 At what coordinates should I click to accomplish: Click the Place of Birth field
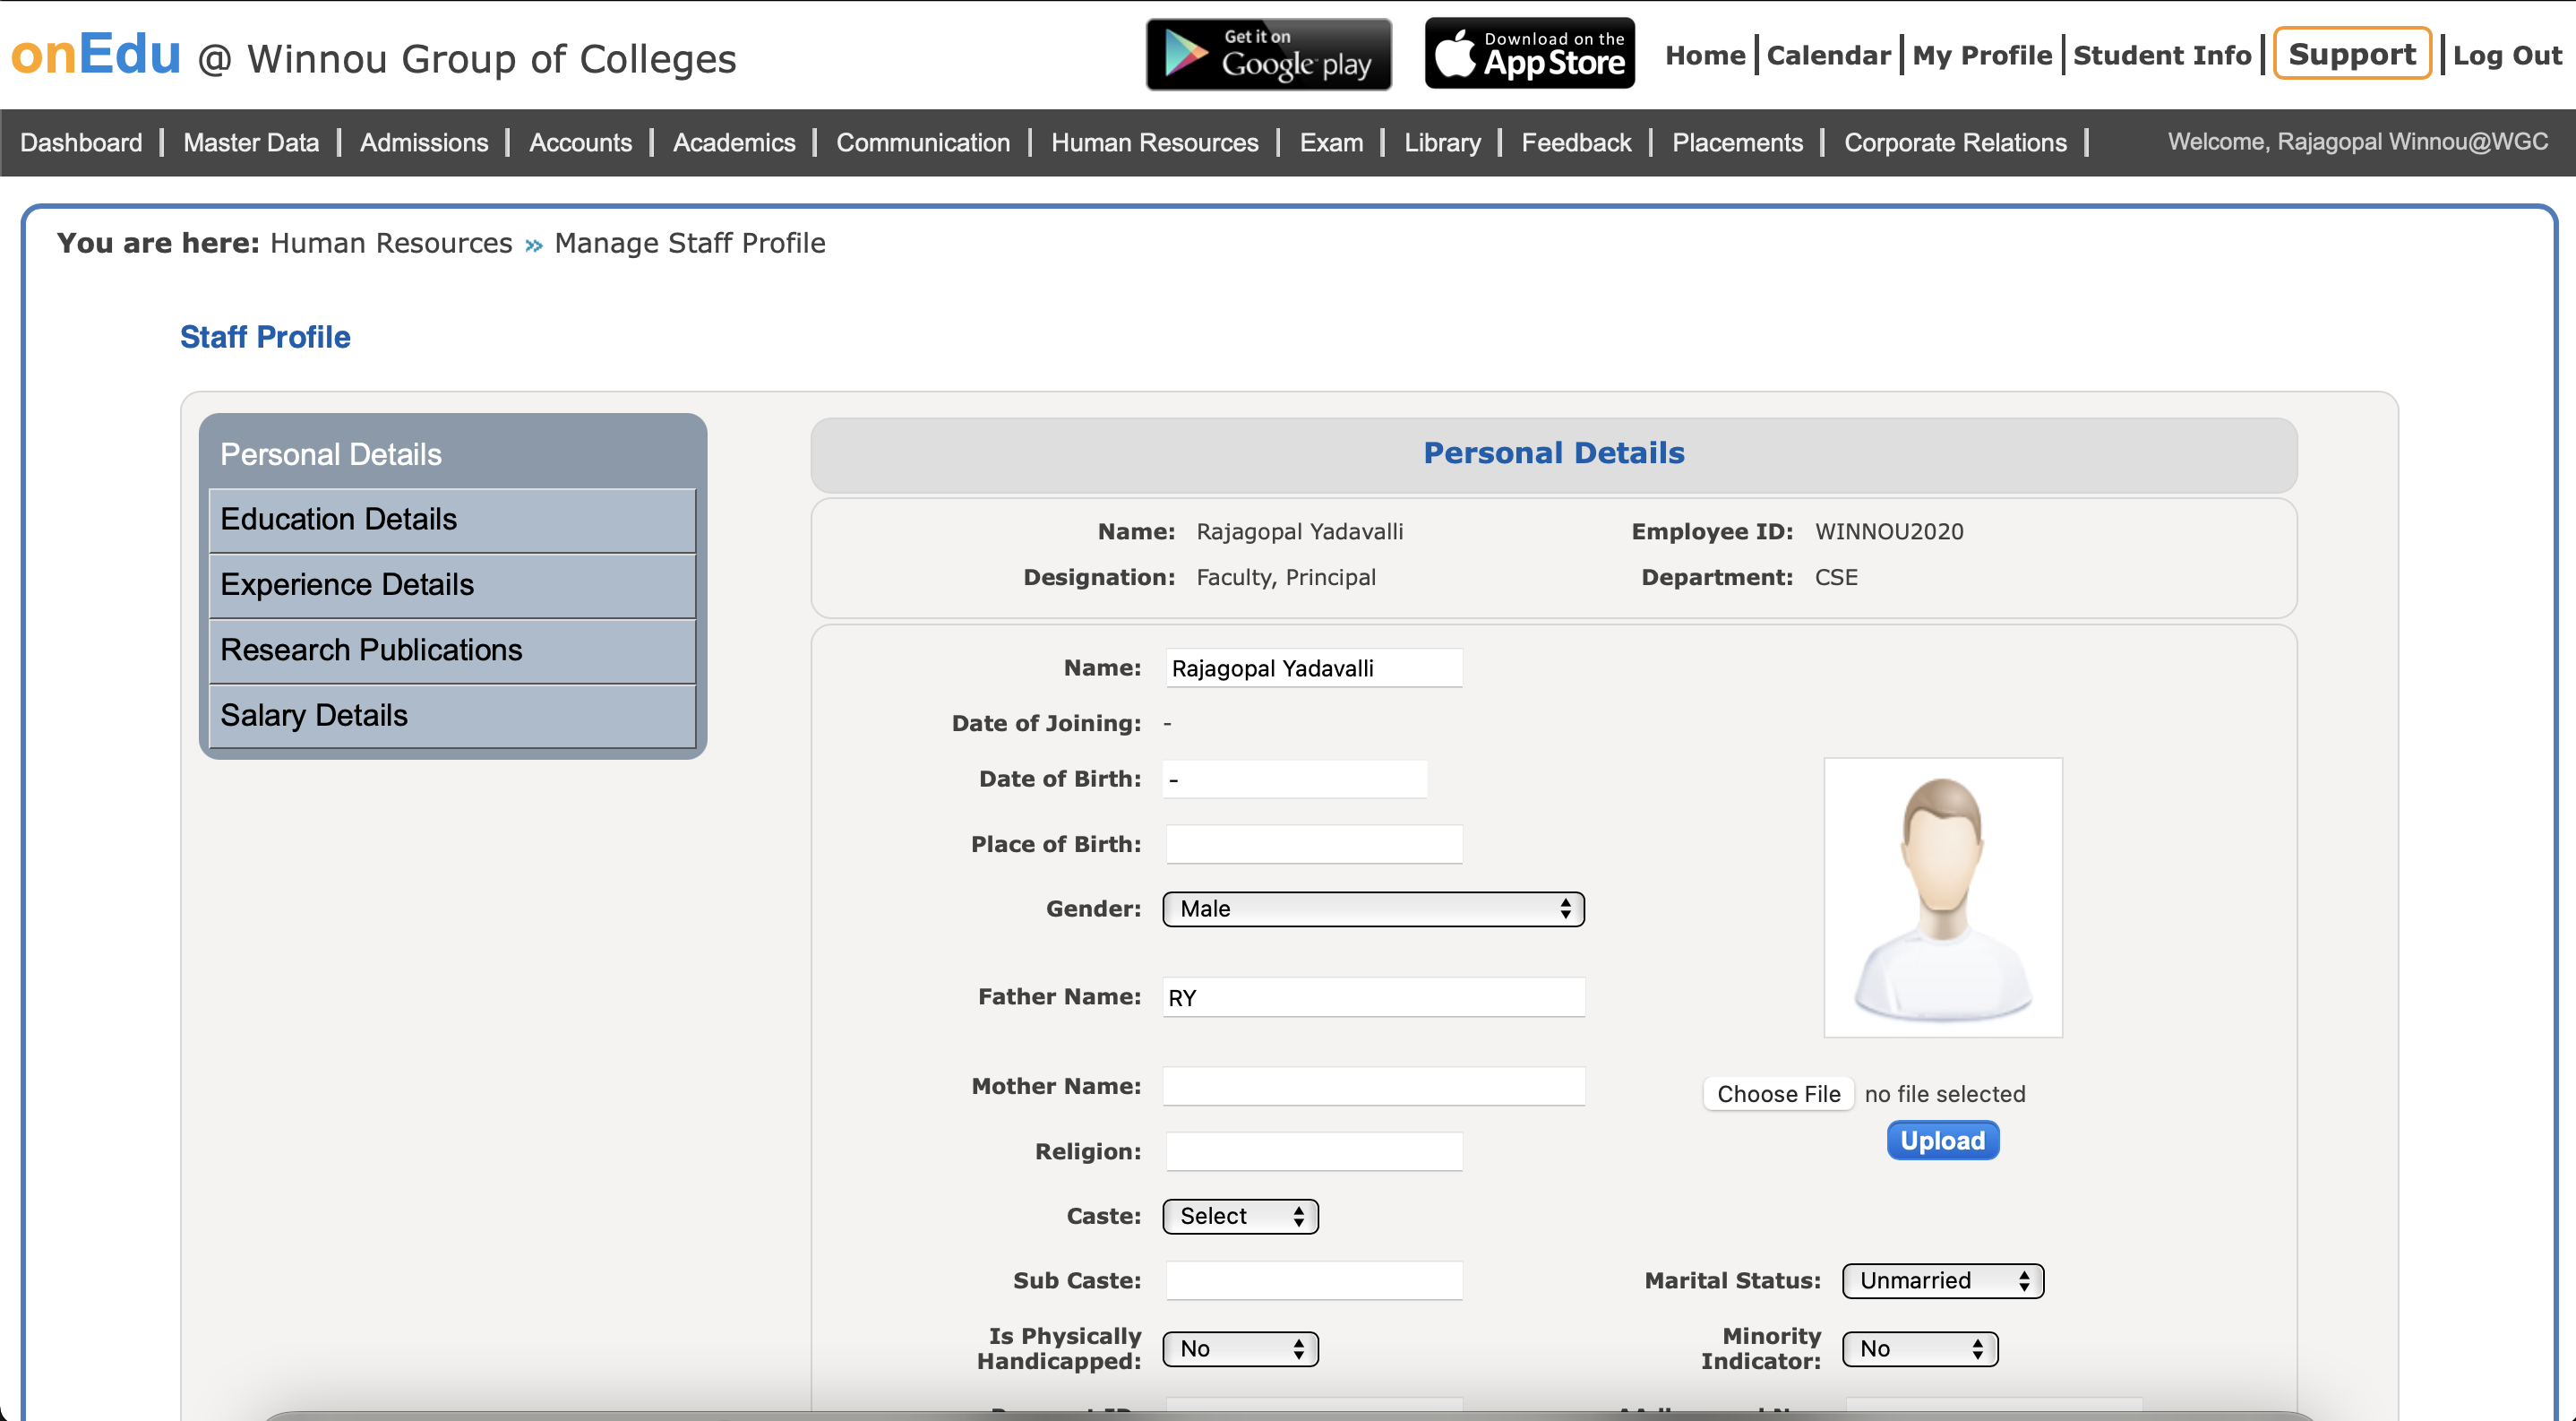tap(1313, 844)
